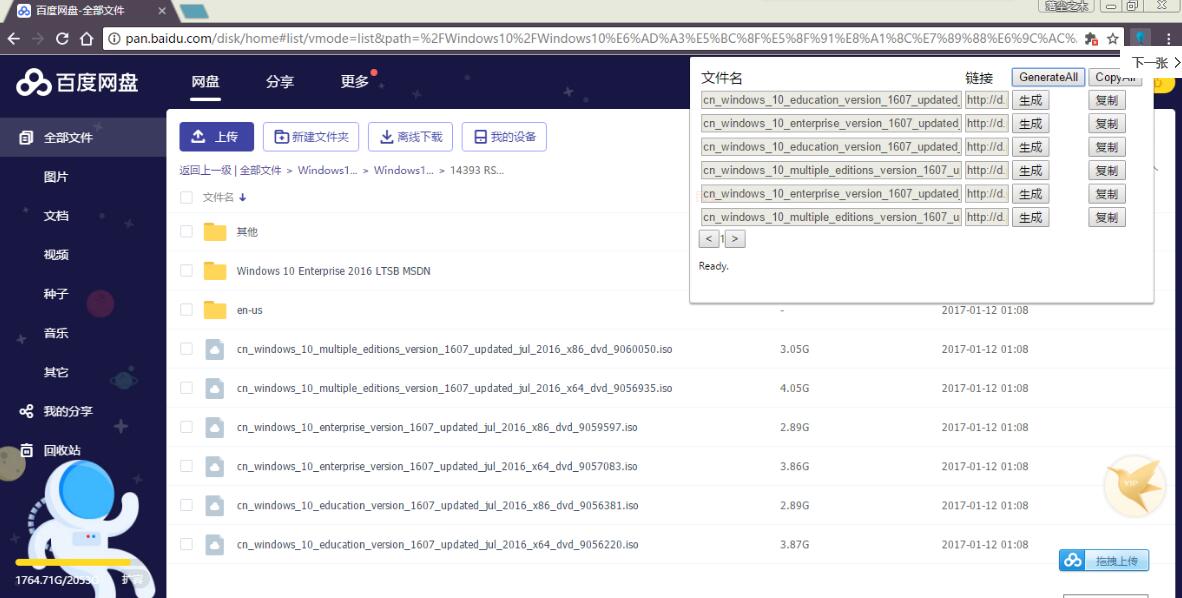Open the 种子 category in the sidebar
1182x598 pixels.
pyautogui.click(x=56, y=294)
